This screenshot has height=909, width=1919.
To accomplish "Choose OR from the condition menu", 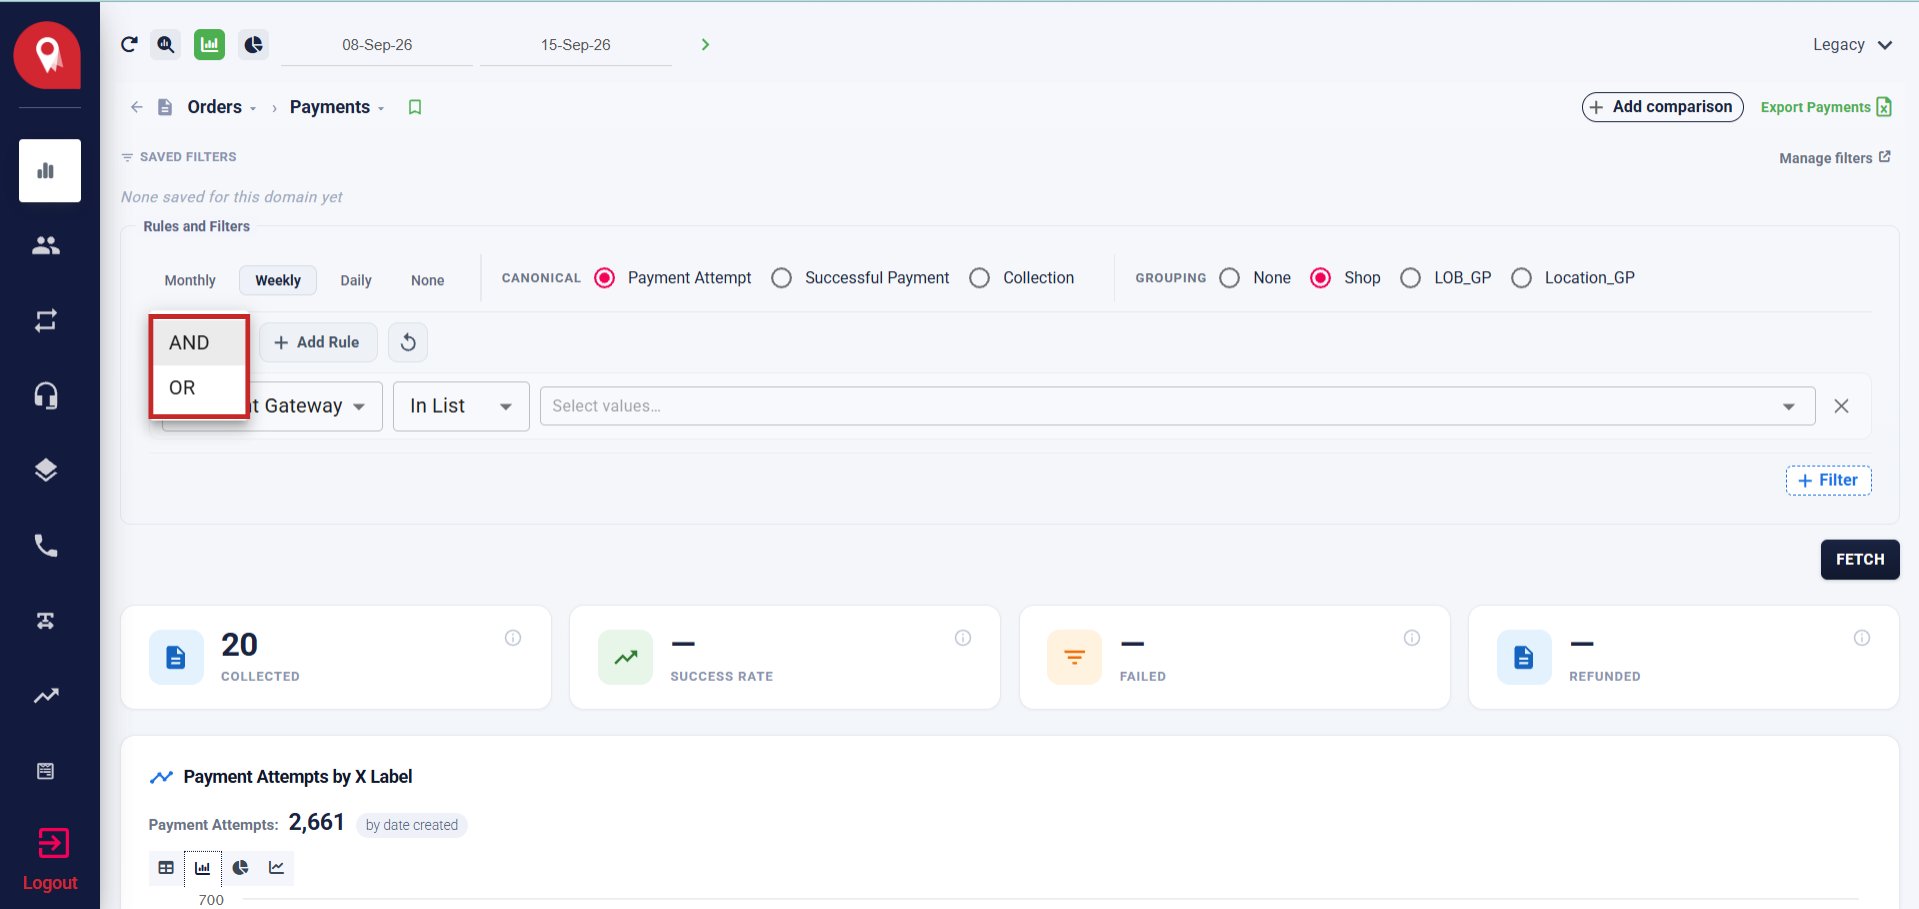I will [199, 388].
